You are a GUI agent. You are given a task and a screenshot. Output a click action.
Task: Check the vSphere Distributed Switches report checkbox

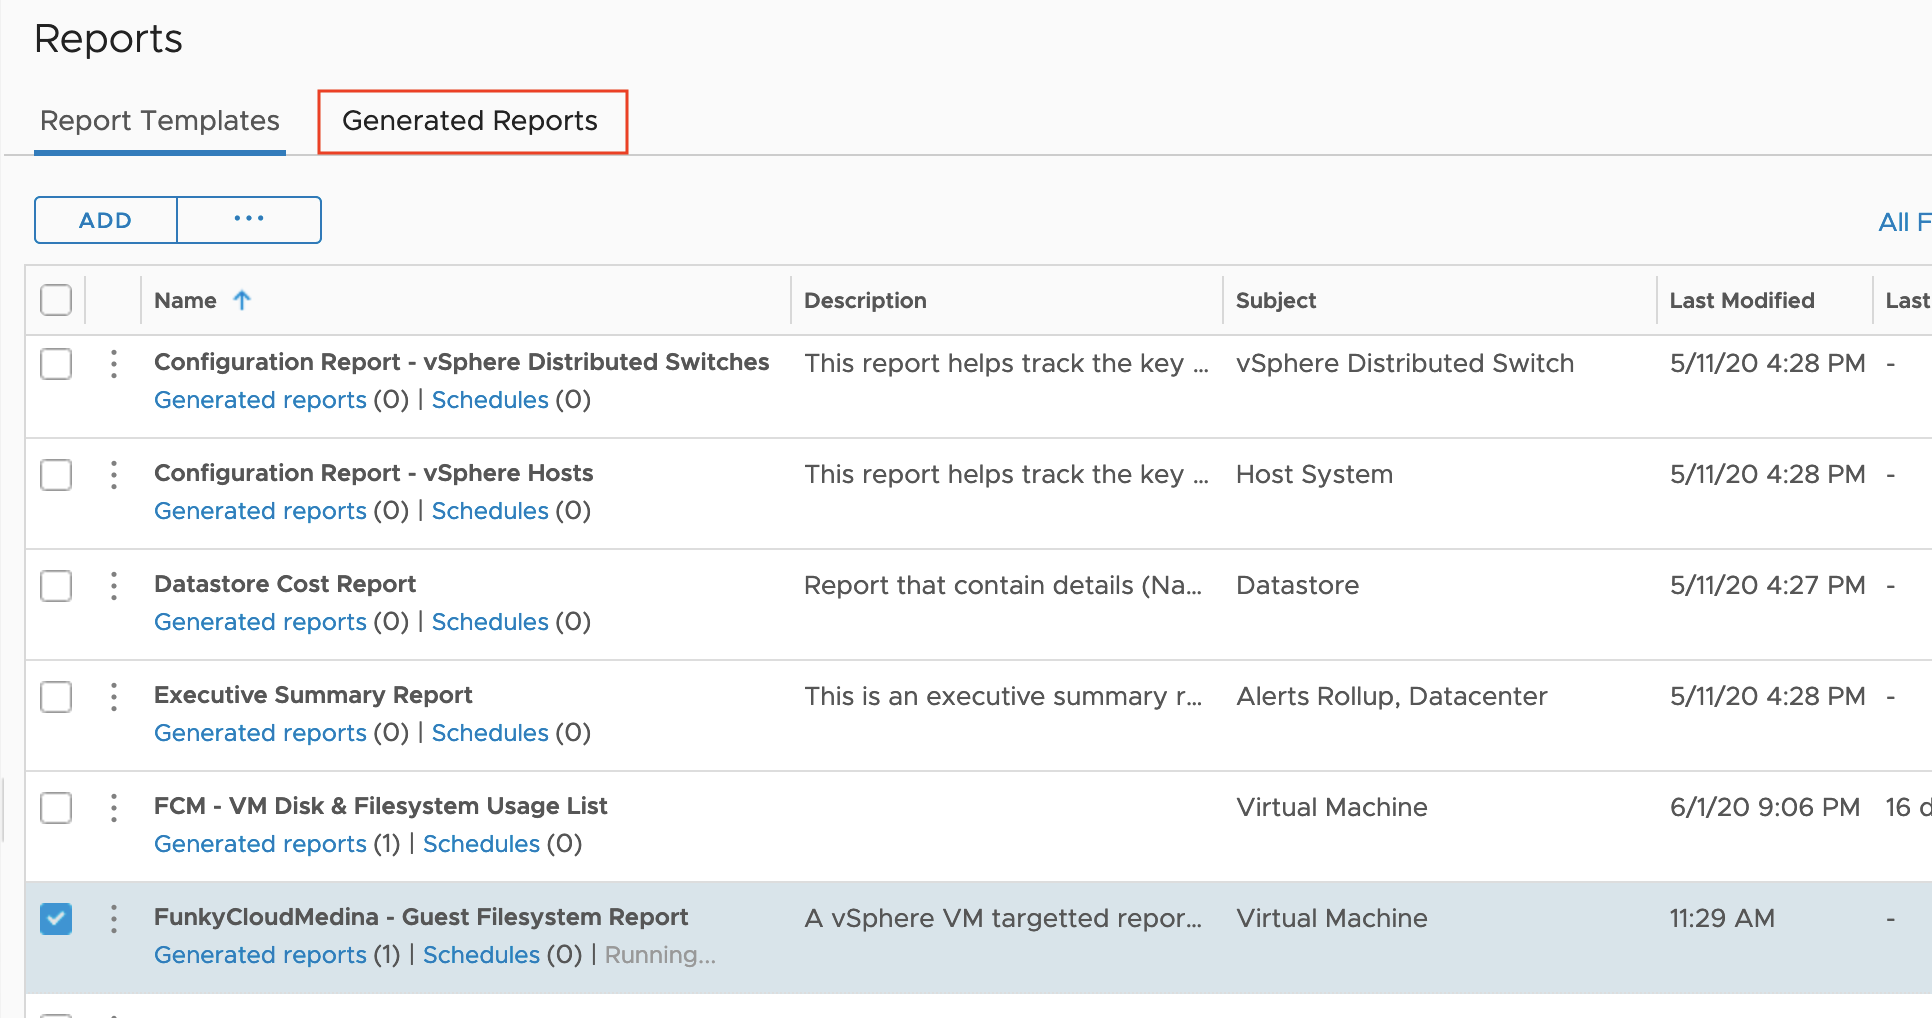(56, 364)
